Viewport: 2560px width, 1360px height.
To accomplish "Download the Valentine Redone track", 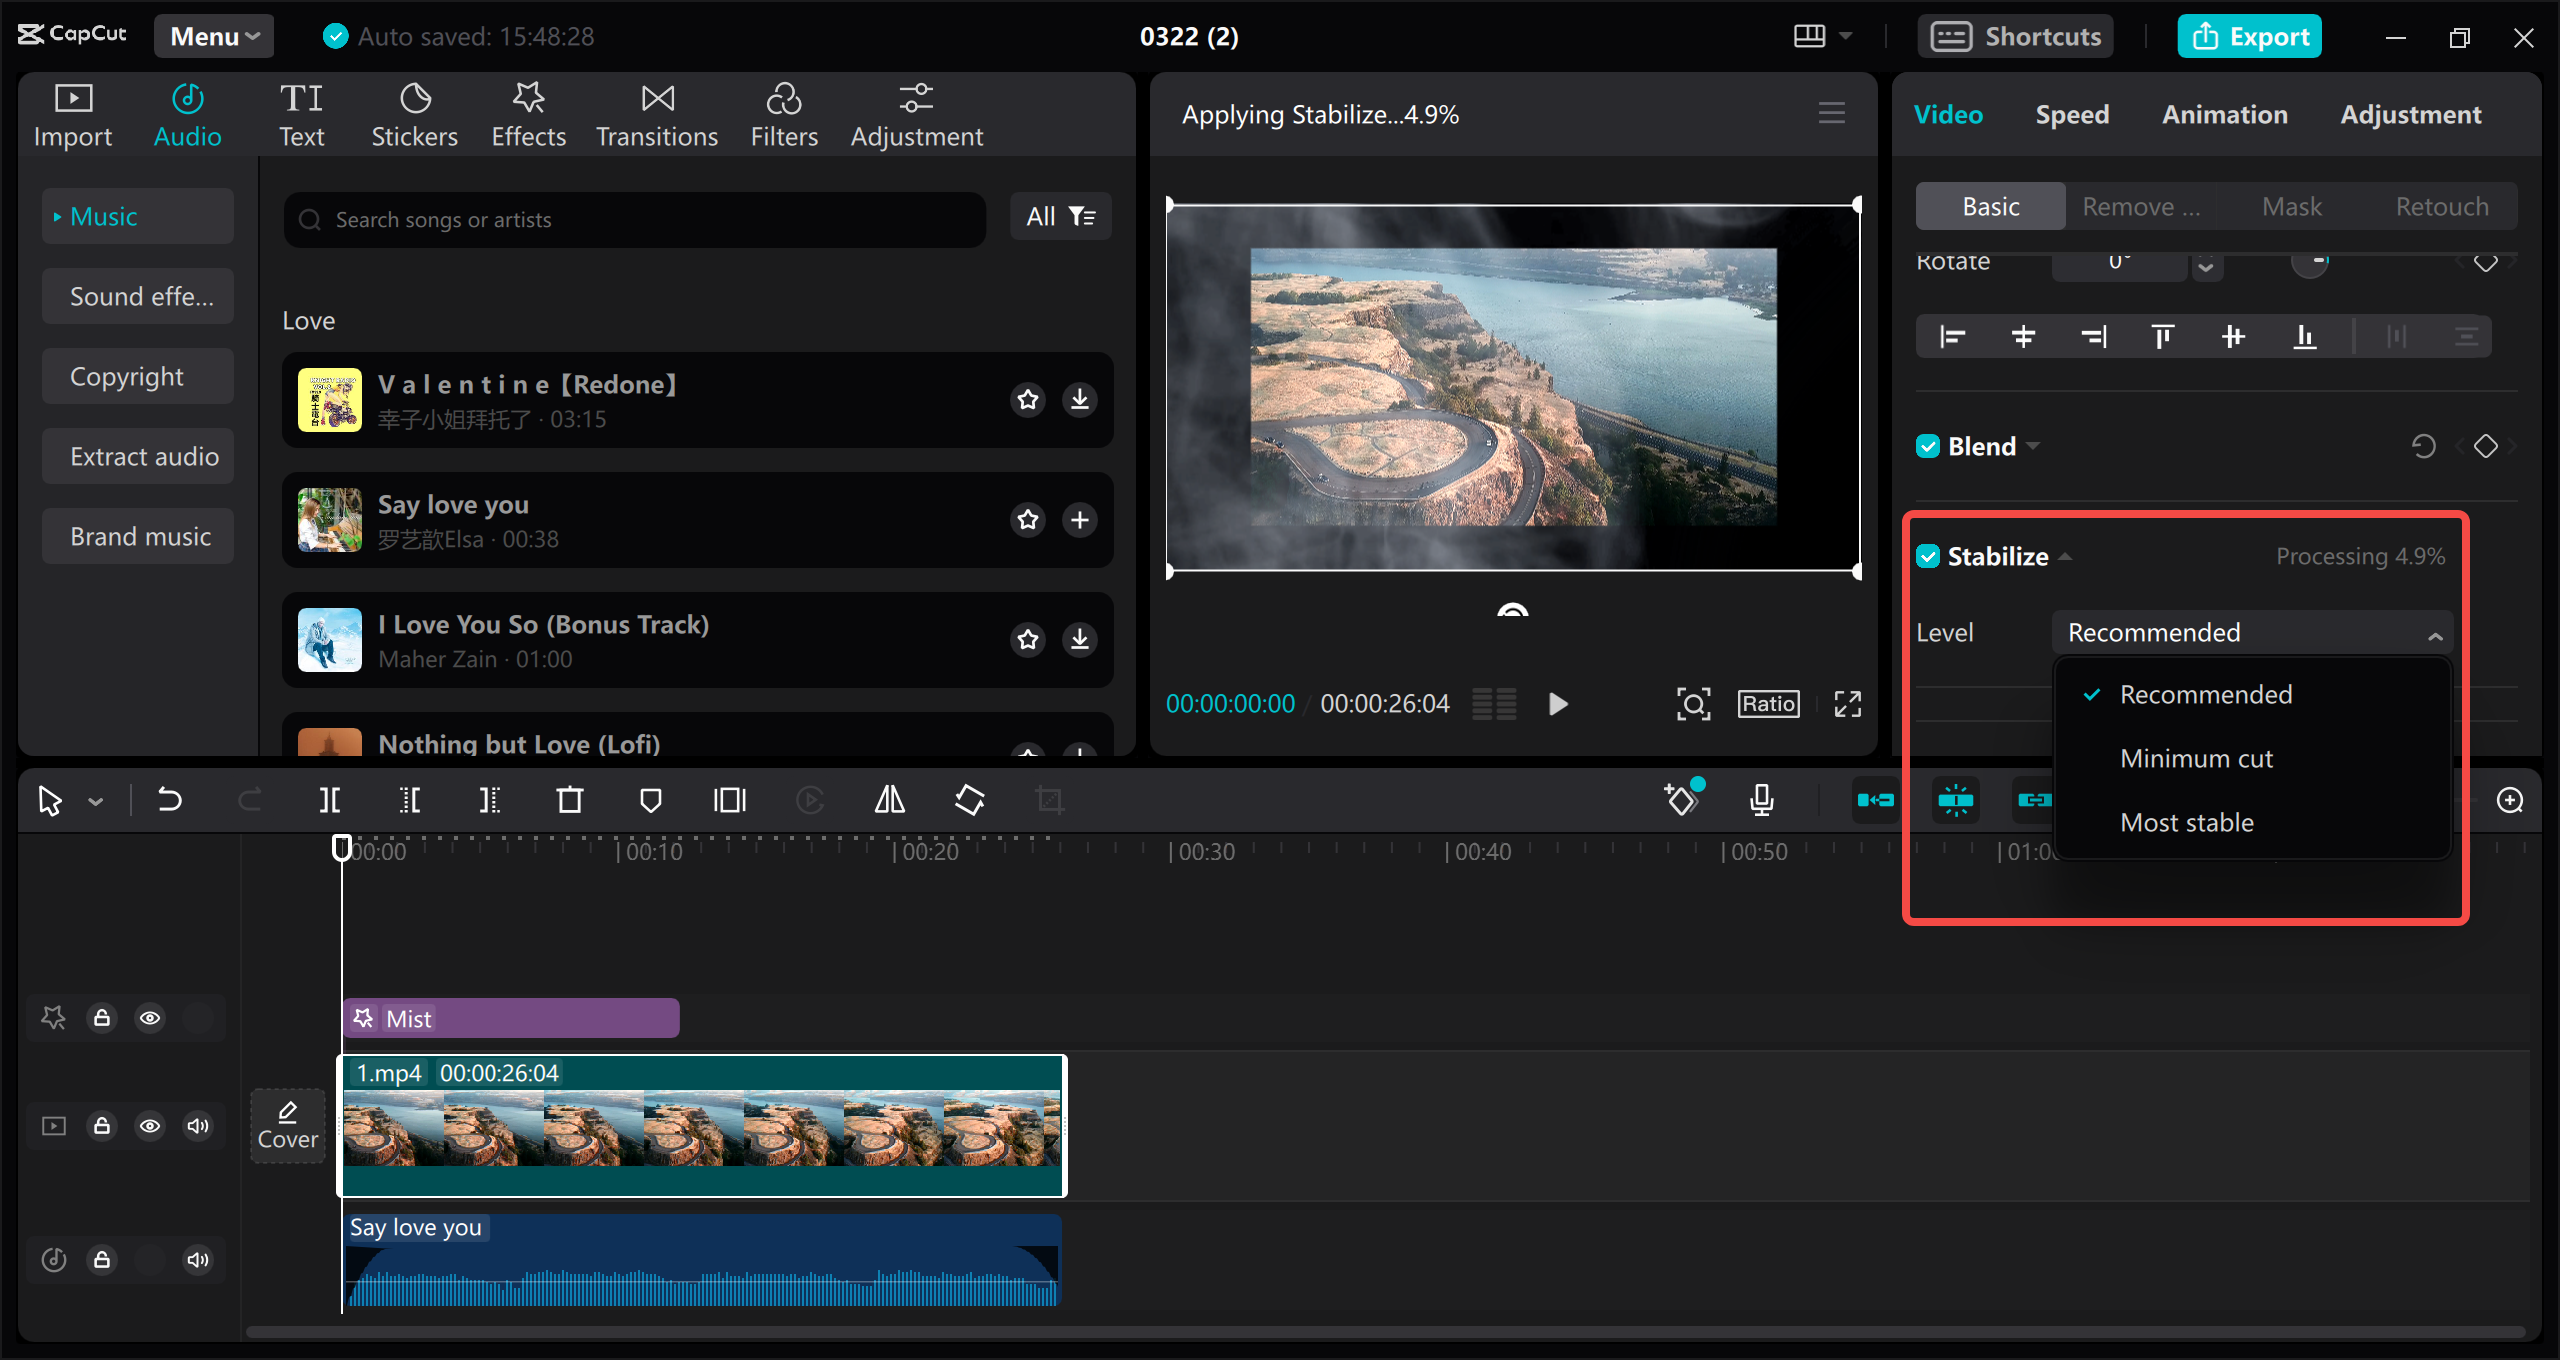I will click(1079, 400).
